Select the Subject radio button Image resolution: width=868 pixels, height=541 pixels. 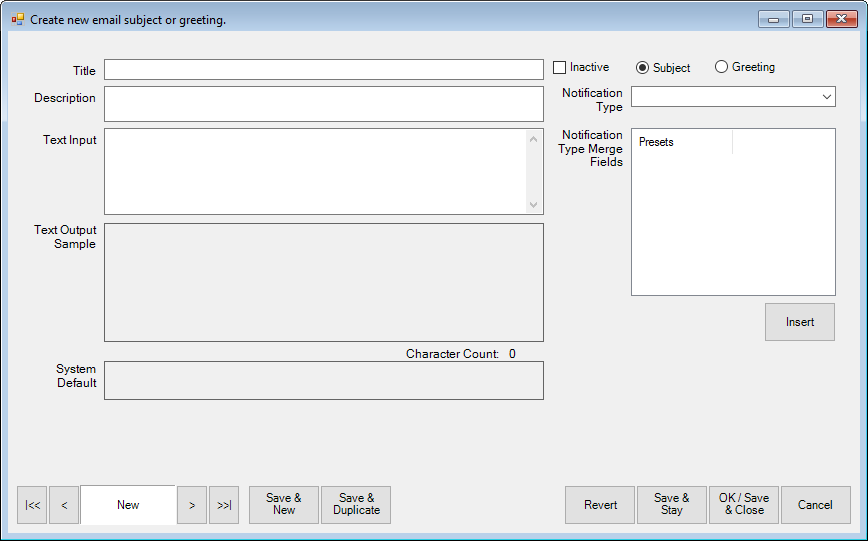coord(643,67)
